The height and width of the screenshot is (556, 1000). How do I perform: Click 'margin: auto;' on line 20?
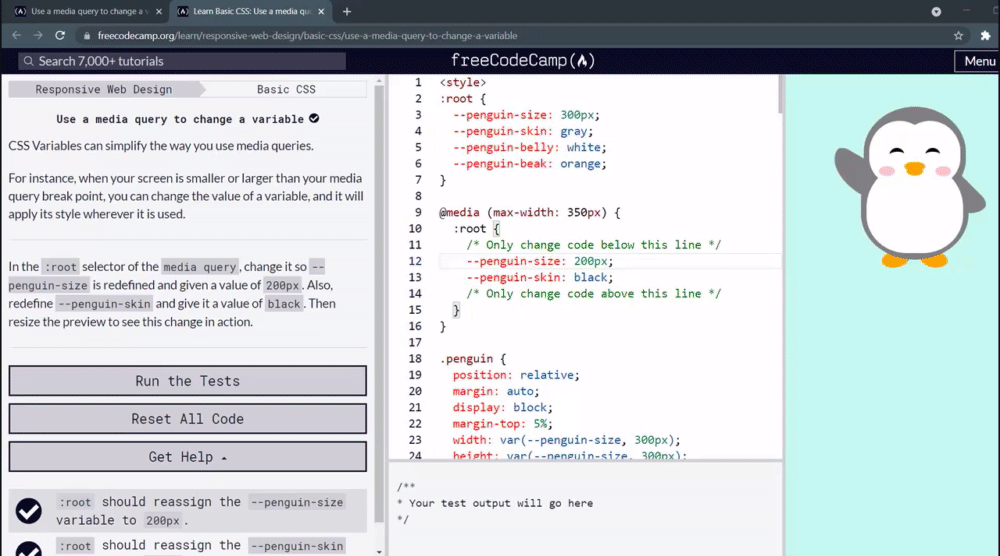[x=496, y=391]
